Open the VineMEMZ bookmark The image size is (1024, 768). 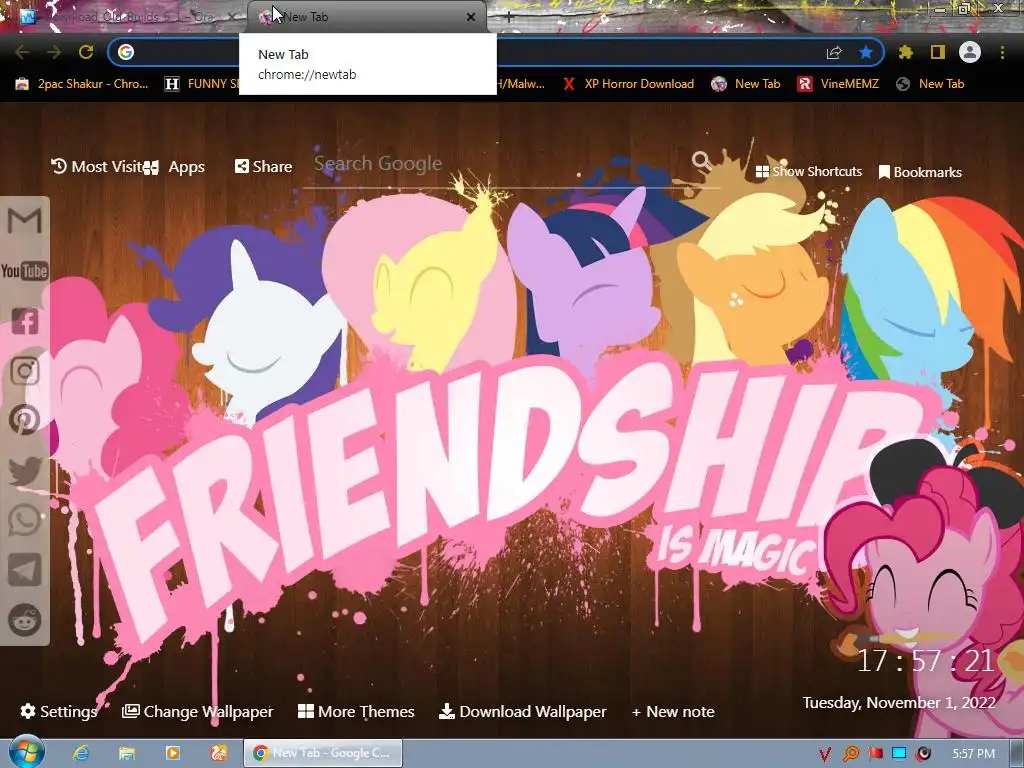pos(838,84)
